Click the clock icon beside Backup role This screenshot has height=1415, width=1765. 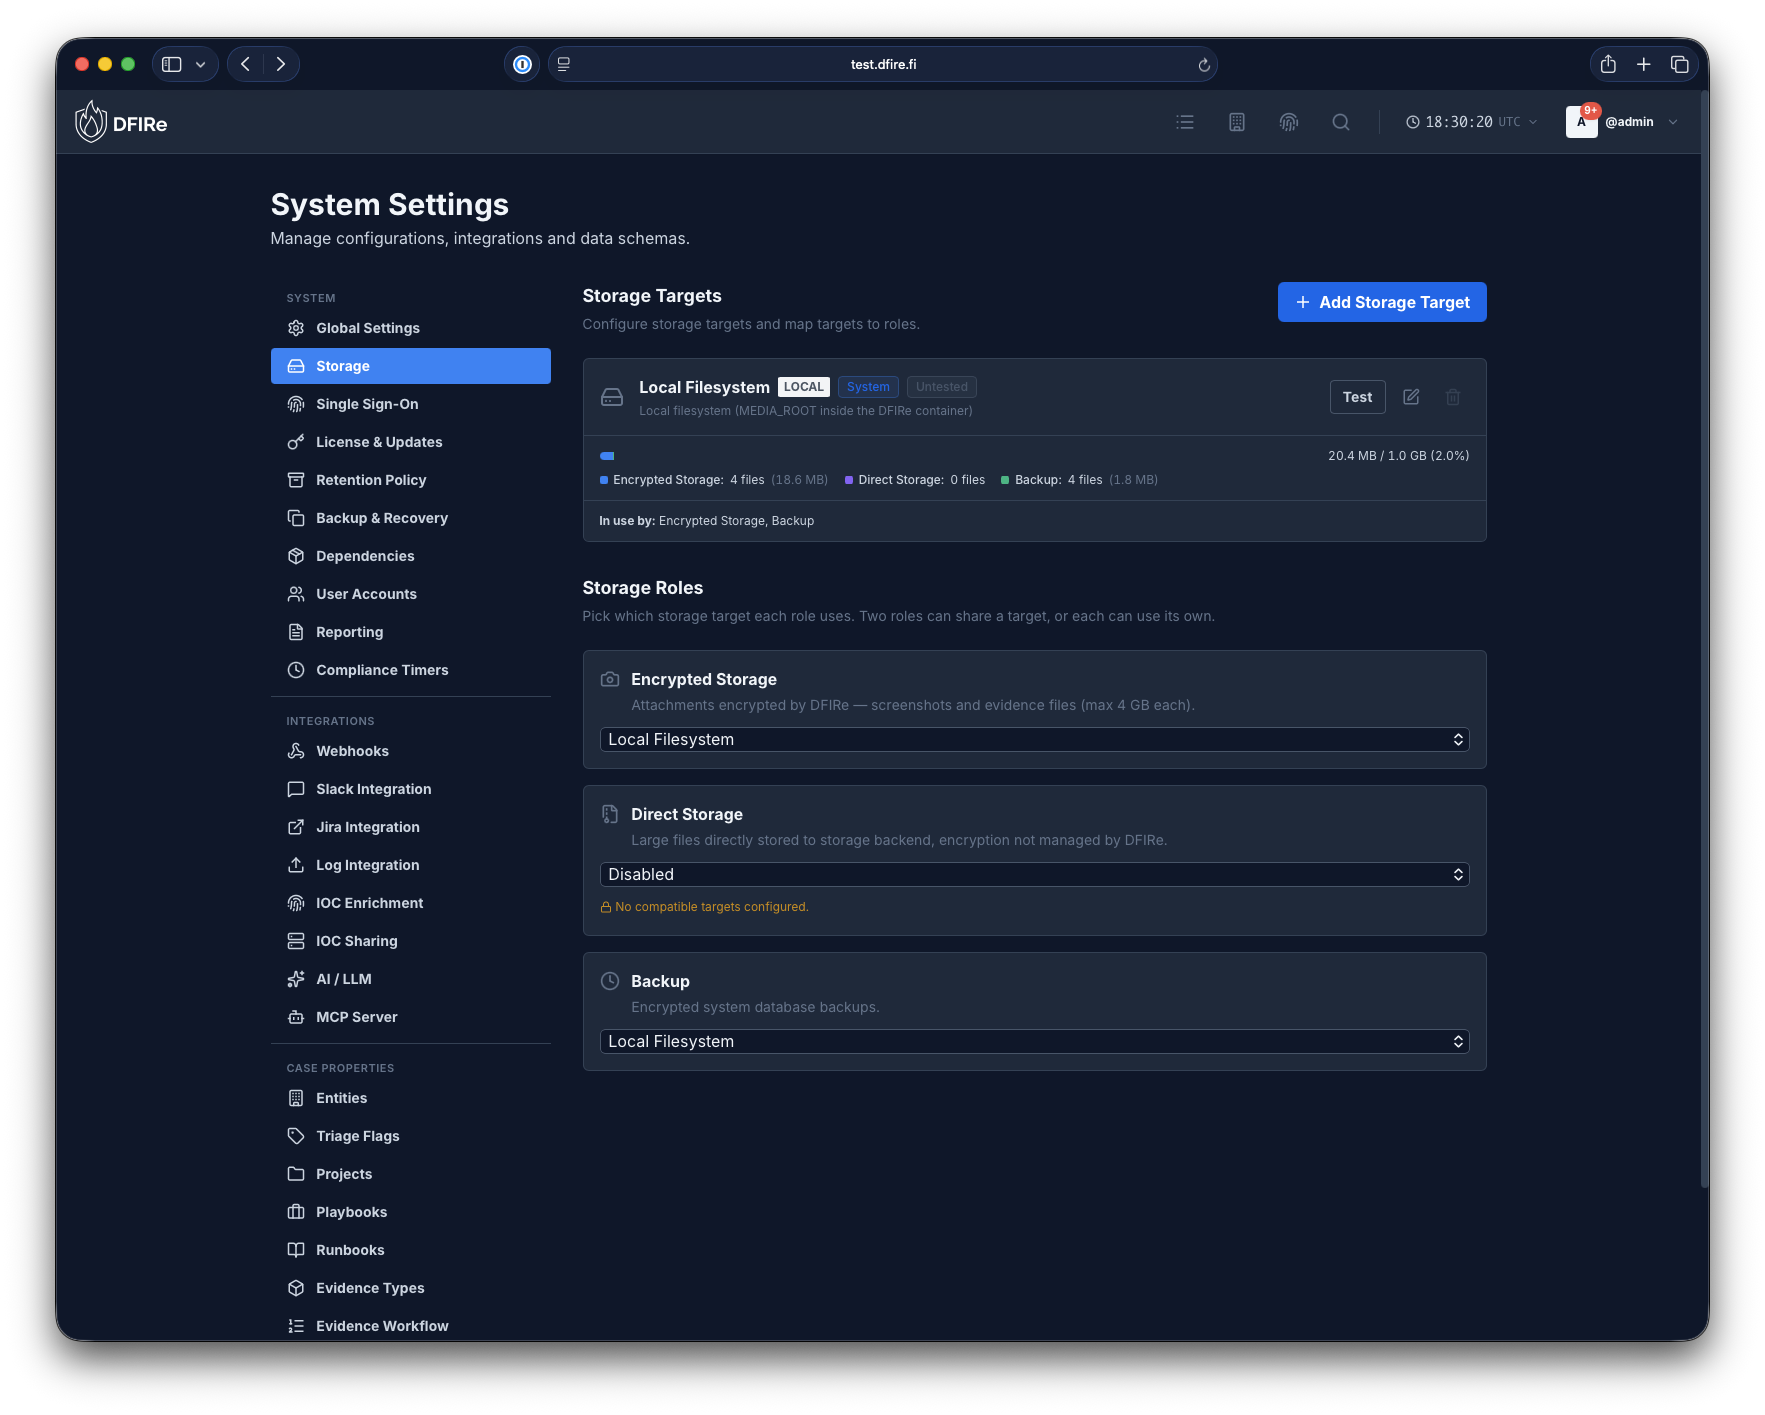coord(610,981)
